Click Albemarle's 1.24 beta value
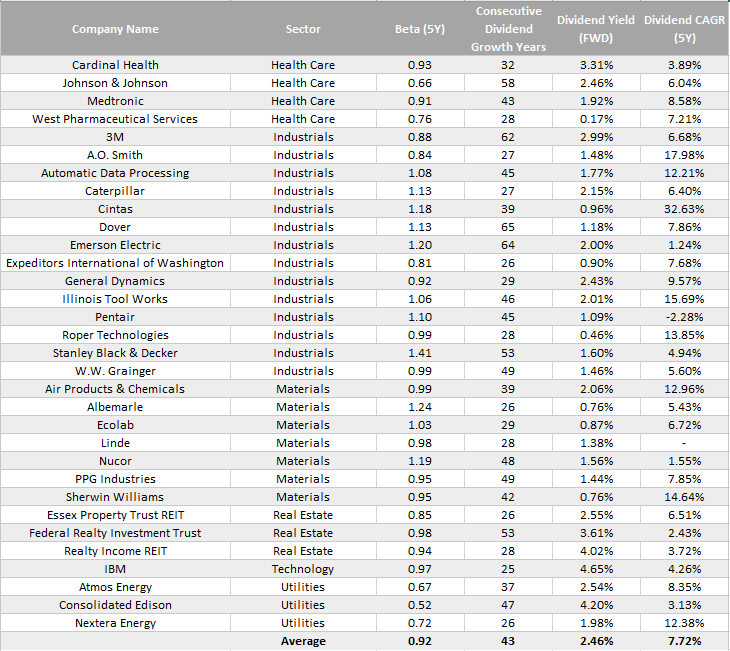 pyautogui.click(x=420, y=407)
